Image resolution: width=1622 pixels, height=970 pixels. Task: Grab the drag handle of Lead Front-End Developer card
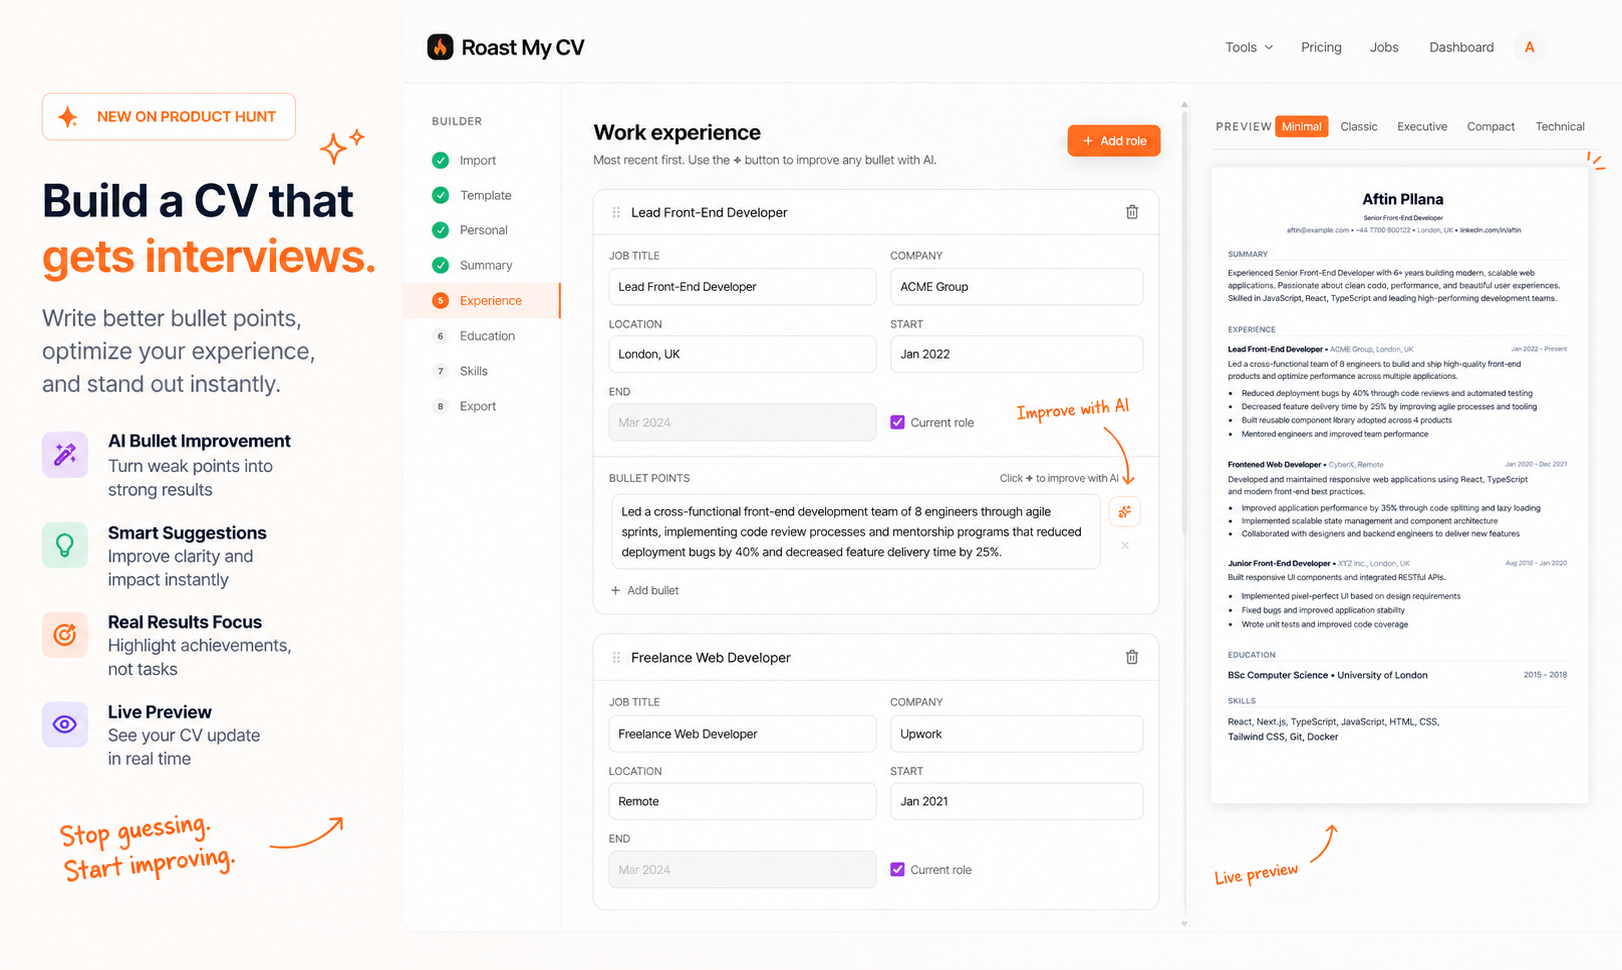(616, 212)
